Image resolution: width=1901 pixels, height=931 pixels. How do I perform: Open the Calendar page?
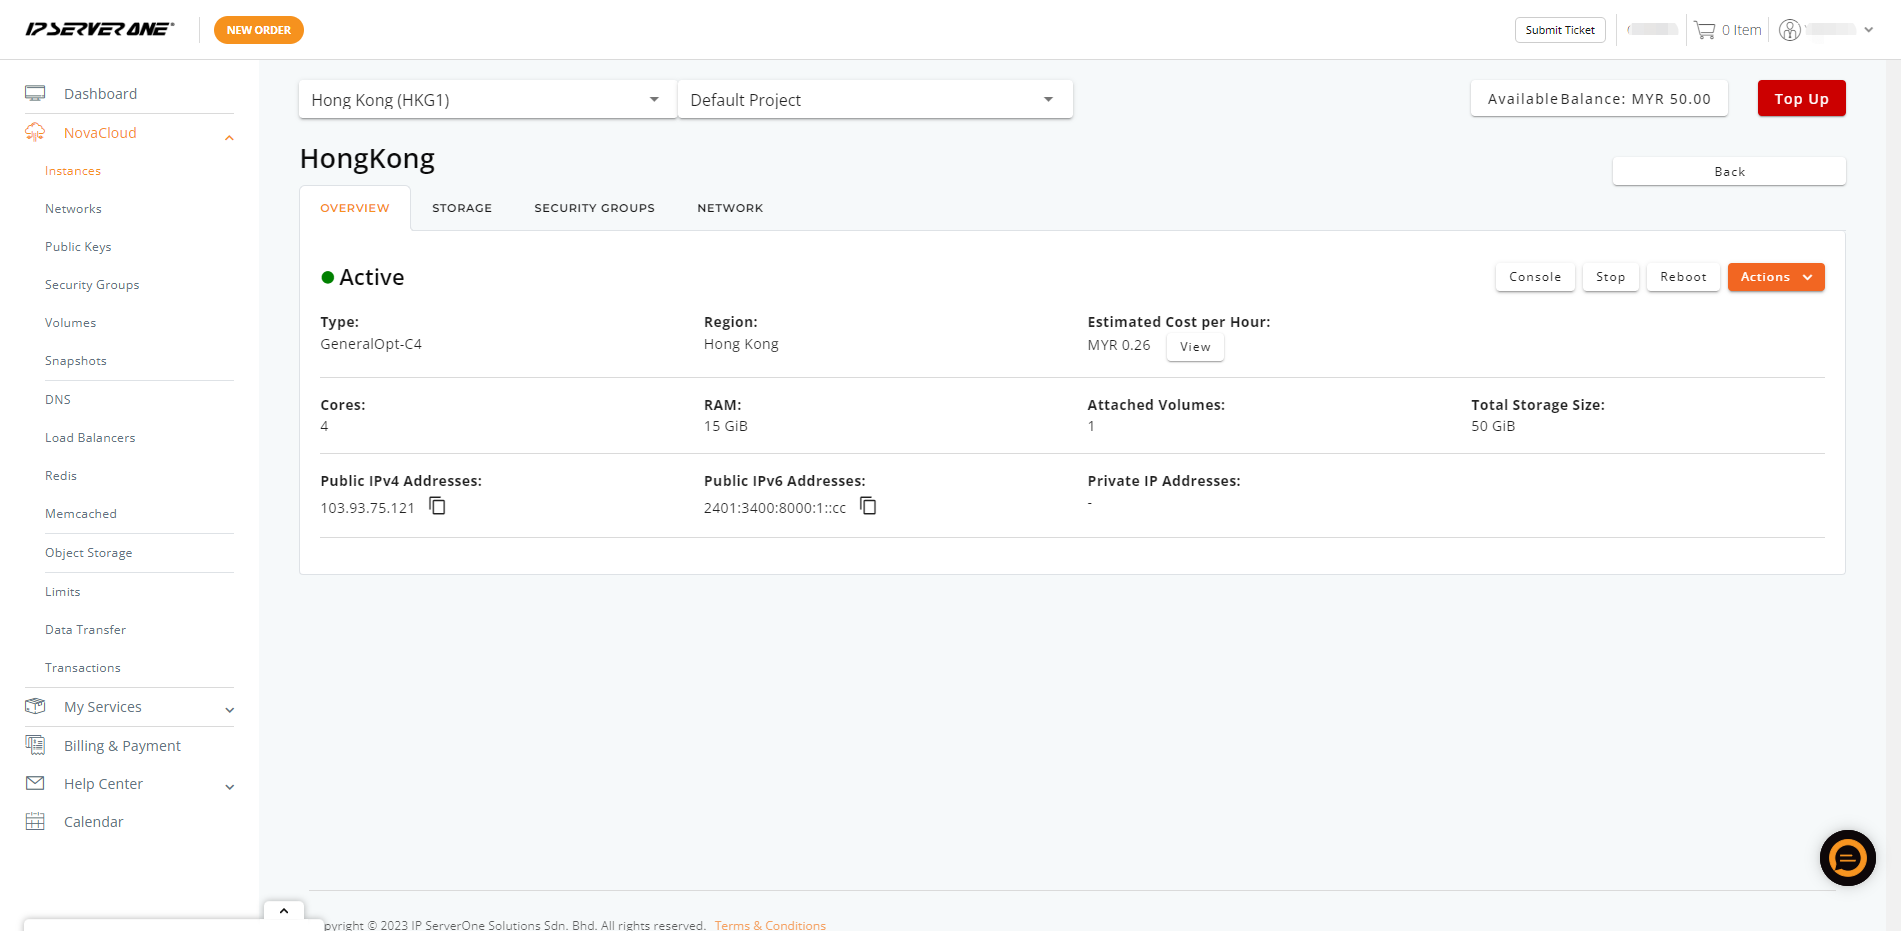(x=93, y=821)
